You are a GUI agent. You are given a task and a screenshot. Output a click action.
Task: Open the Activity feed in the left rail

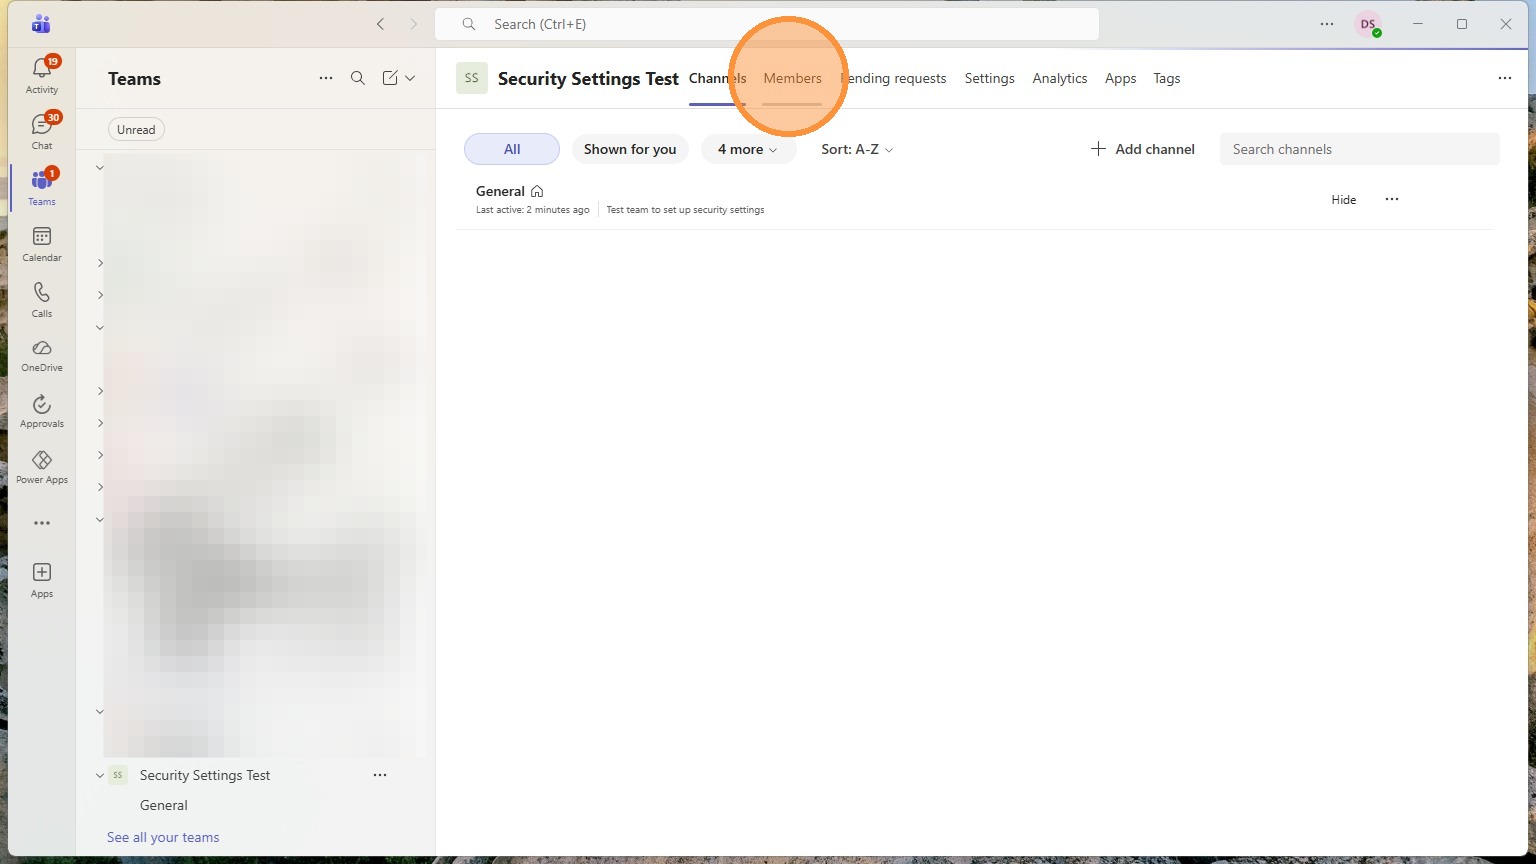[42, 75]
